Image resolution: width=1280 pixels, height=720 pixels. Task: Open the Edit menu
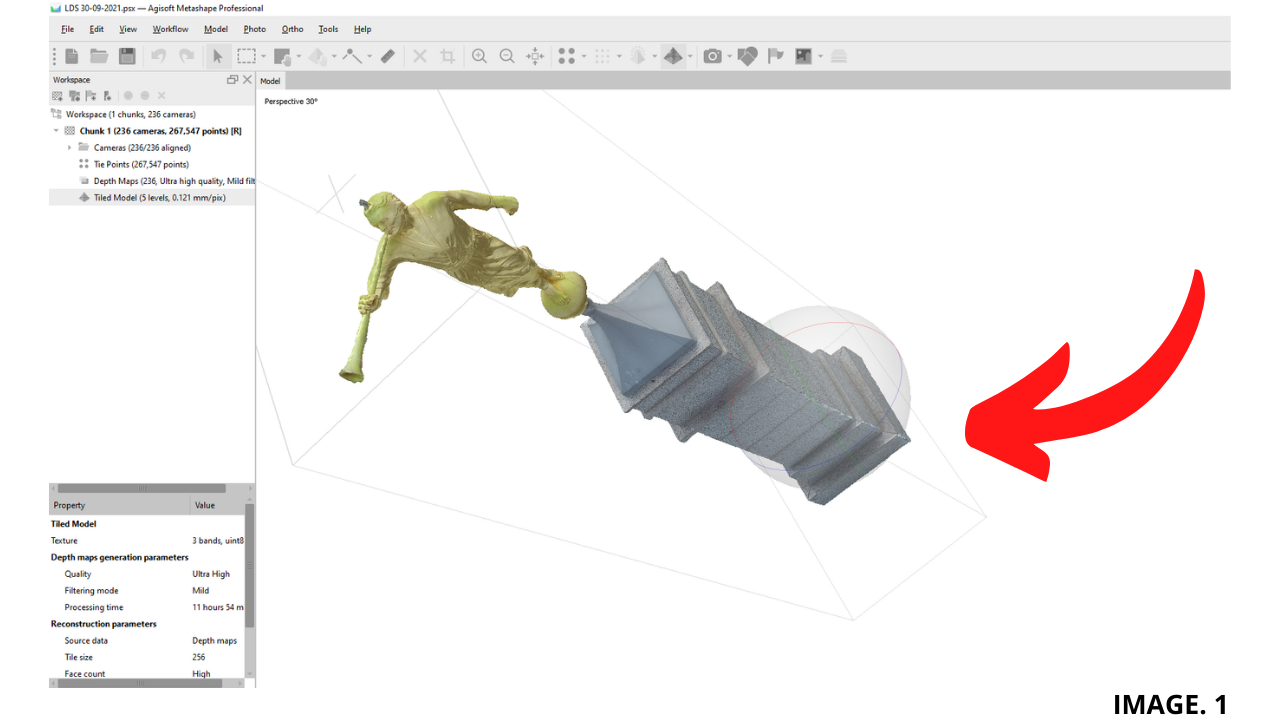click(96, 29)
